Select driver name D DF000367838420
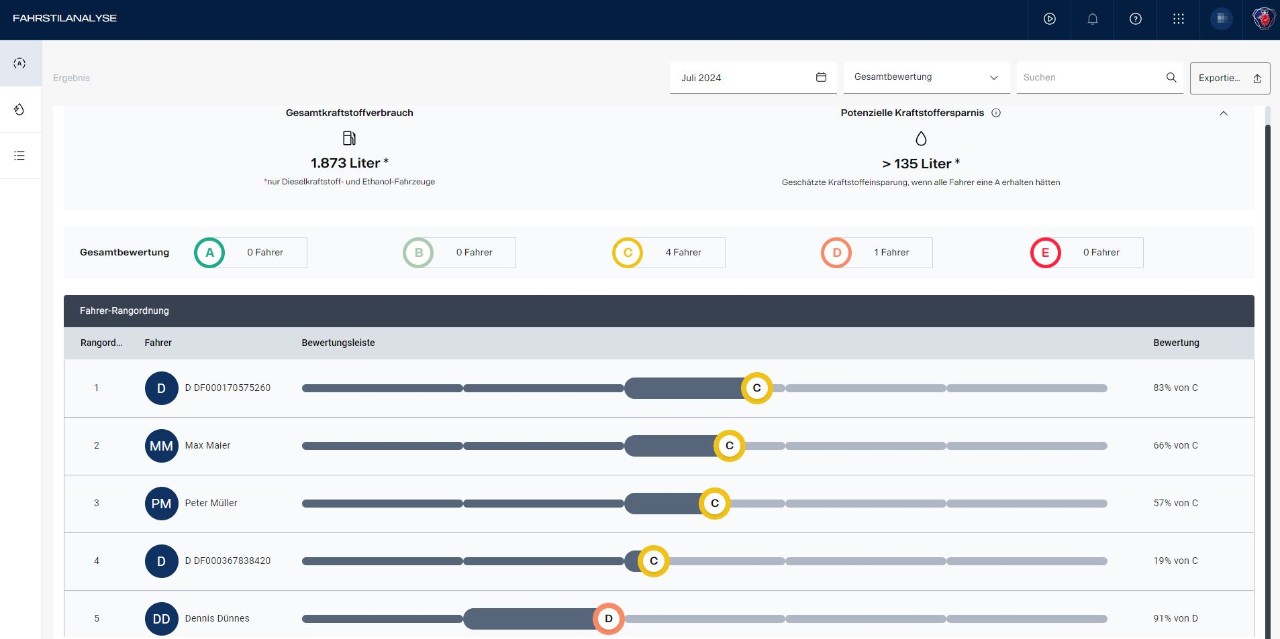 228,561
